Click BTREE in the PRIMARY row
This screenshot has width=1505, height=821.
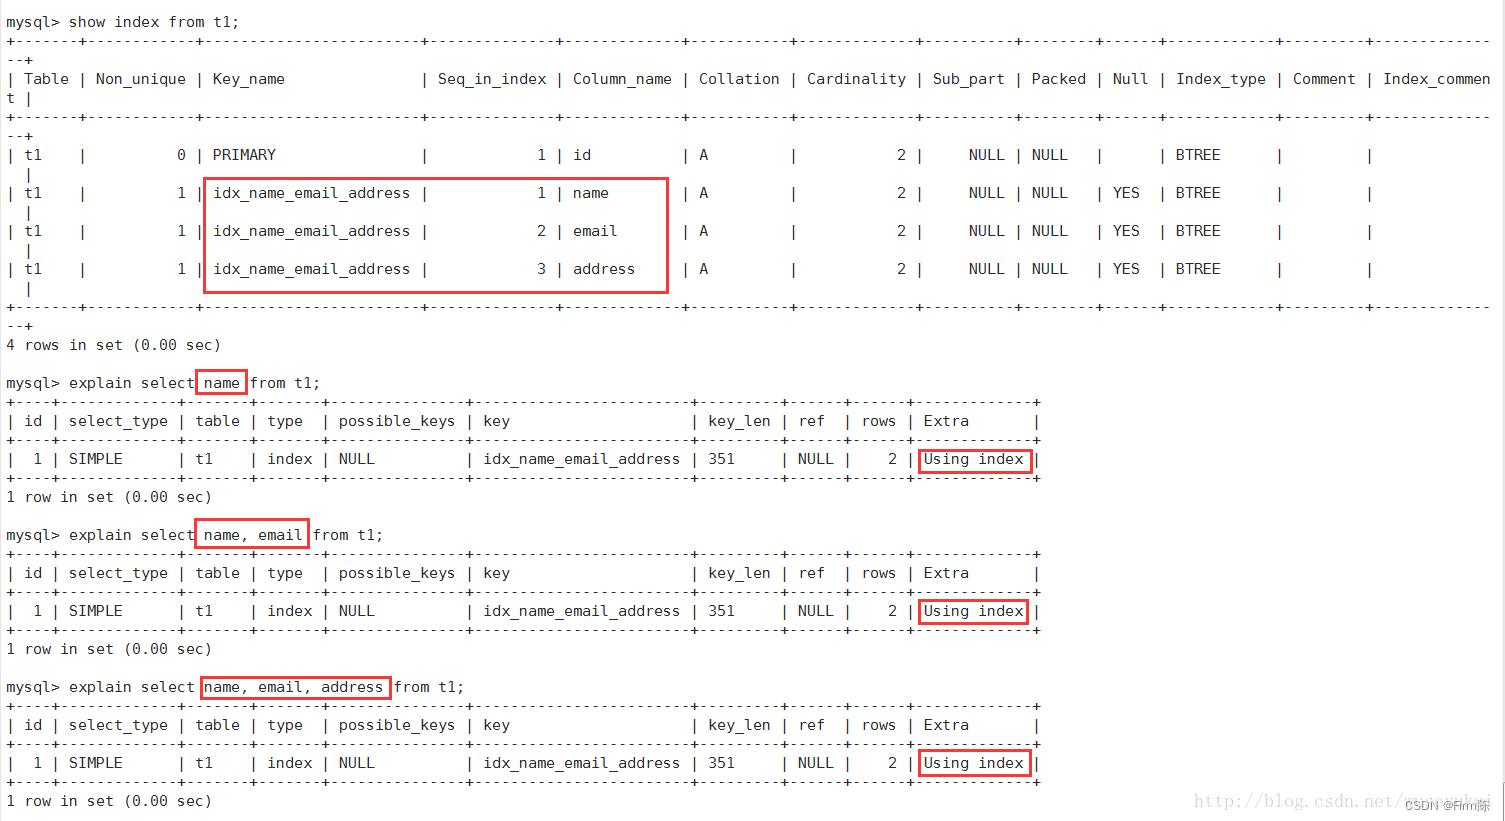[x=1198, y=155]
